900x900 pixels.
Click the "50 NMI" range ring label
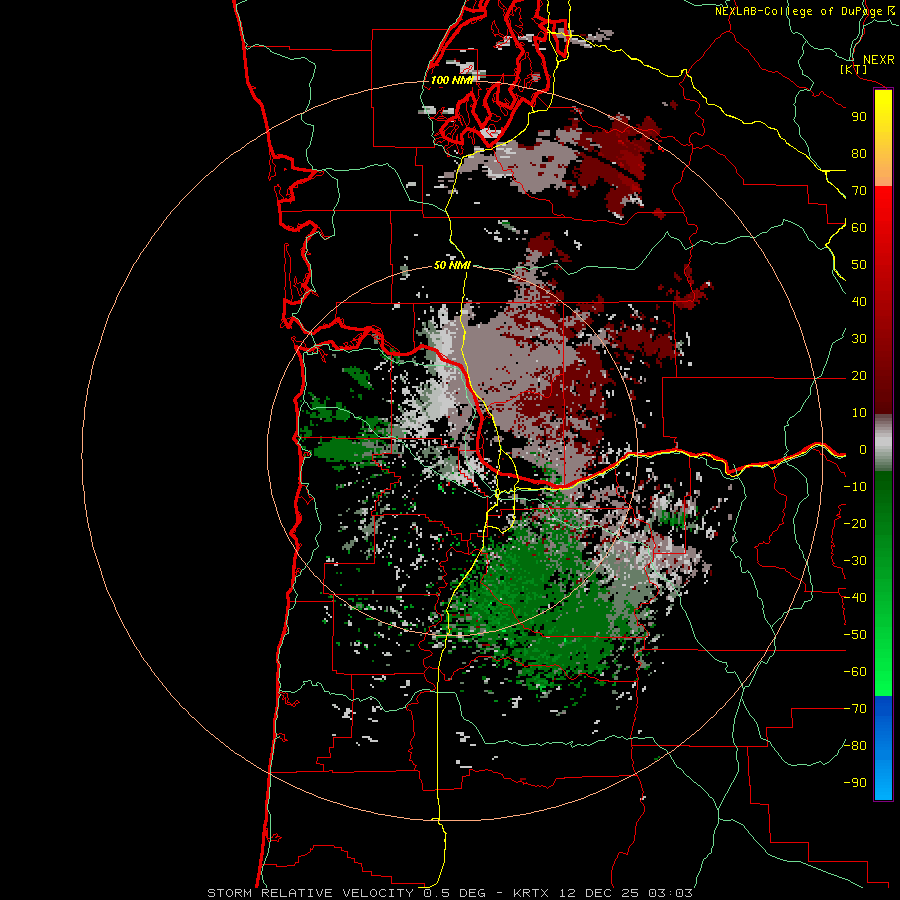click(452, 265)
